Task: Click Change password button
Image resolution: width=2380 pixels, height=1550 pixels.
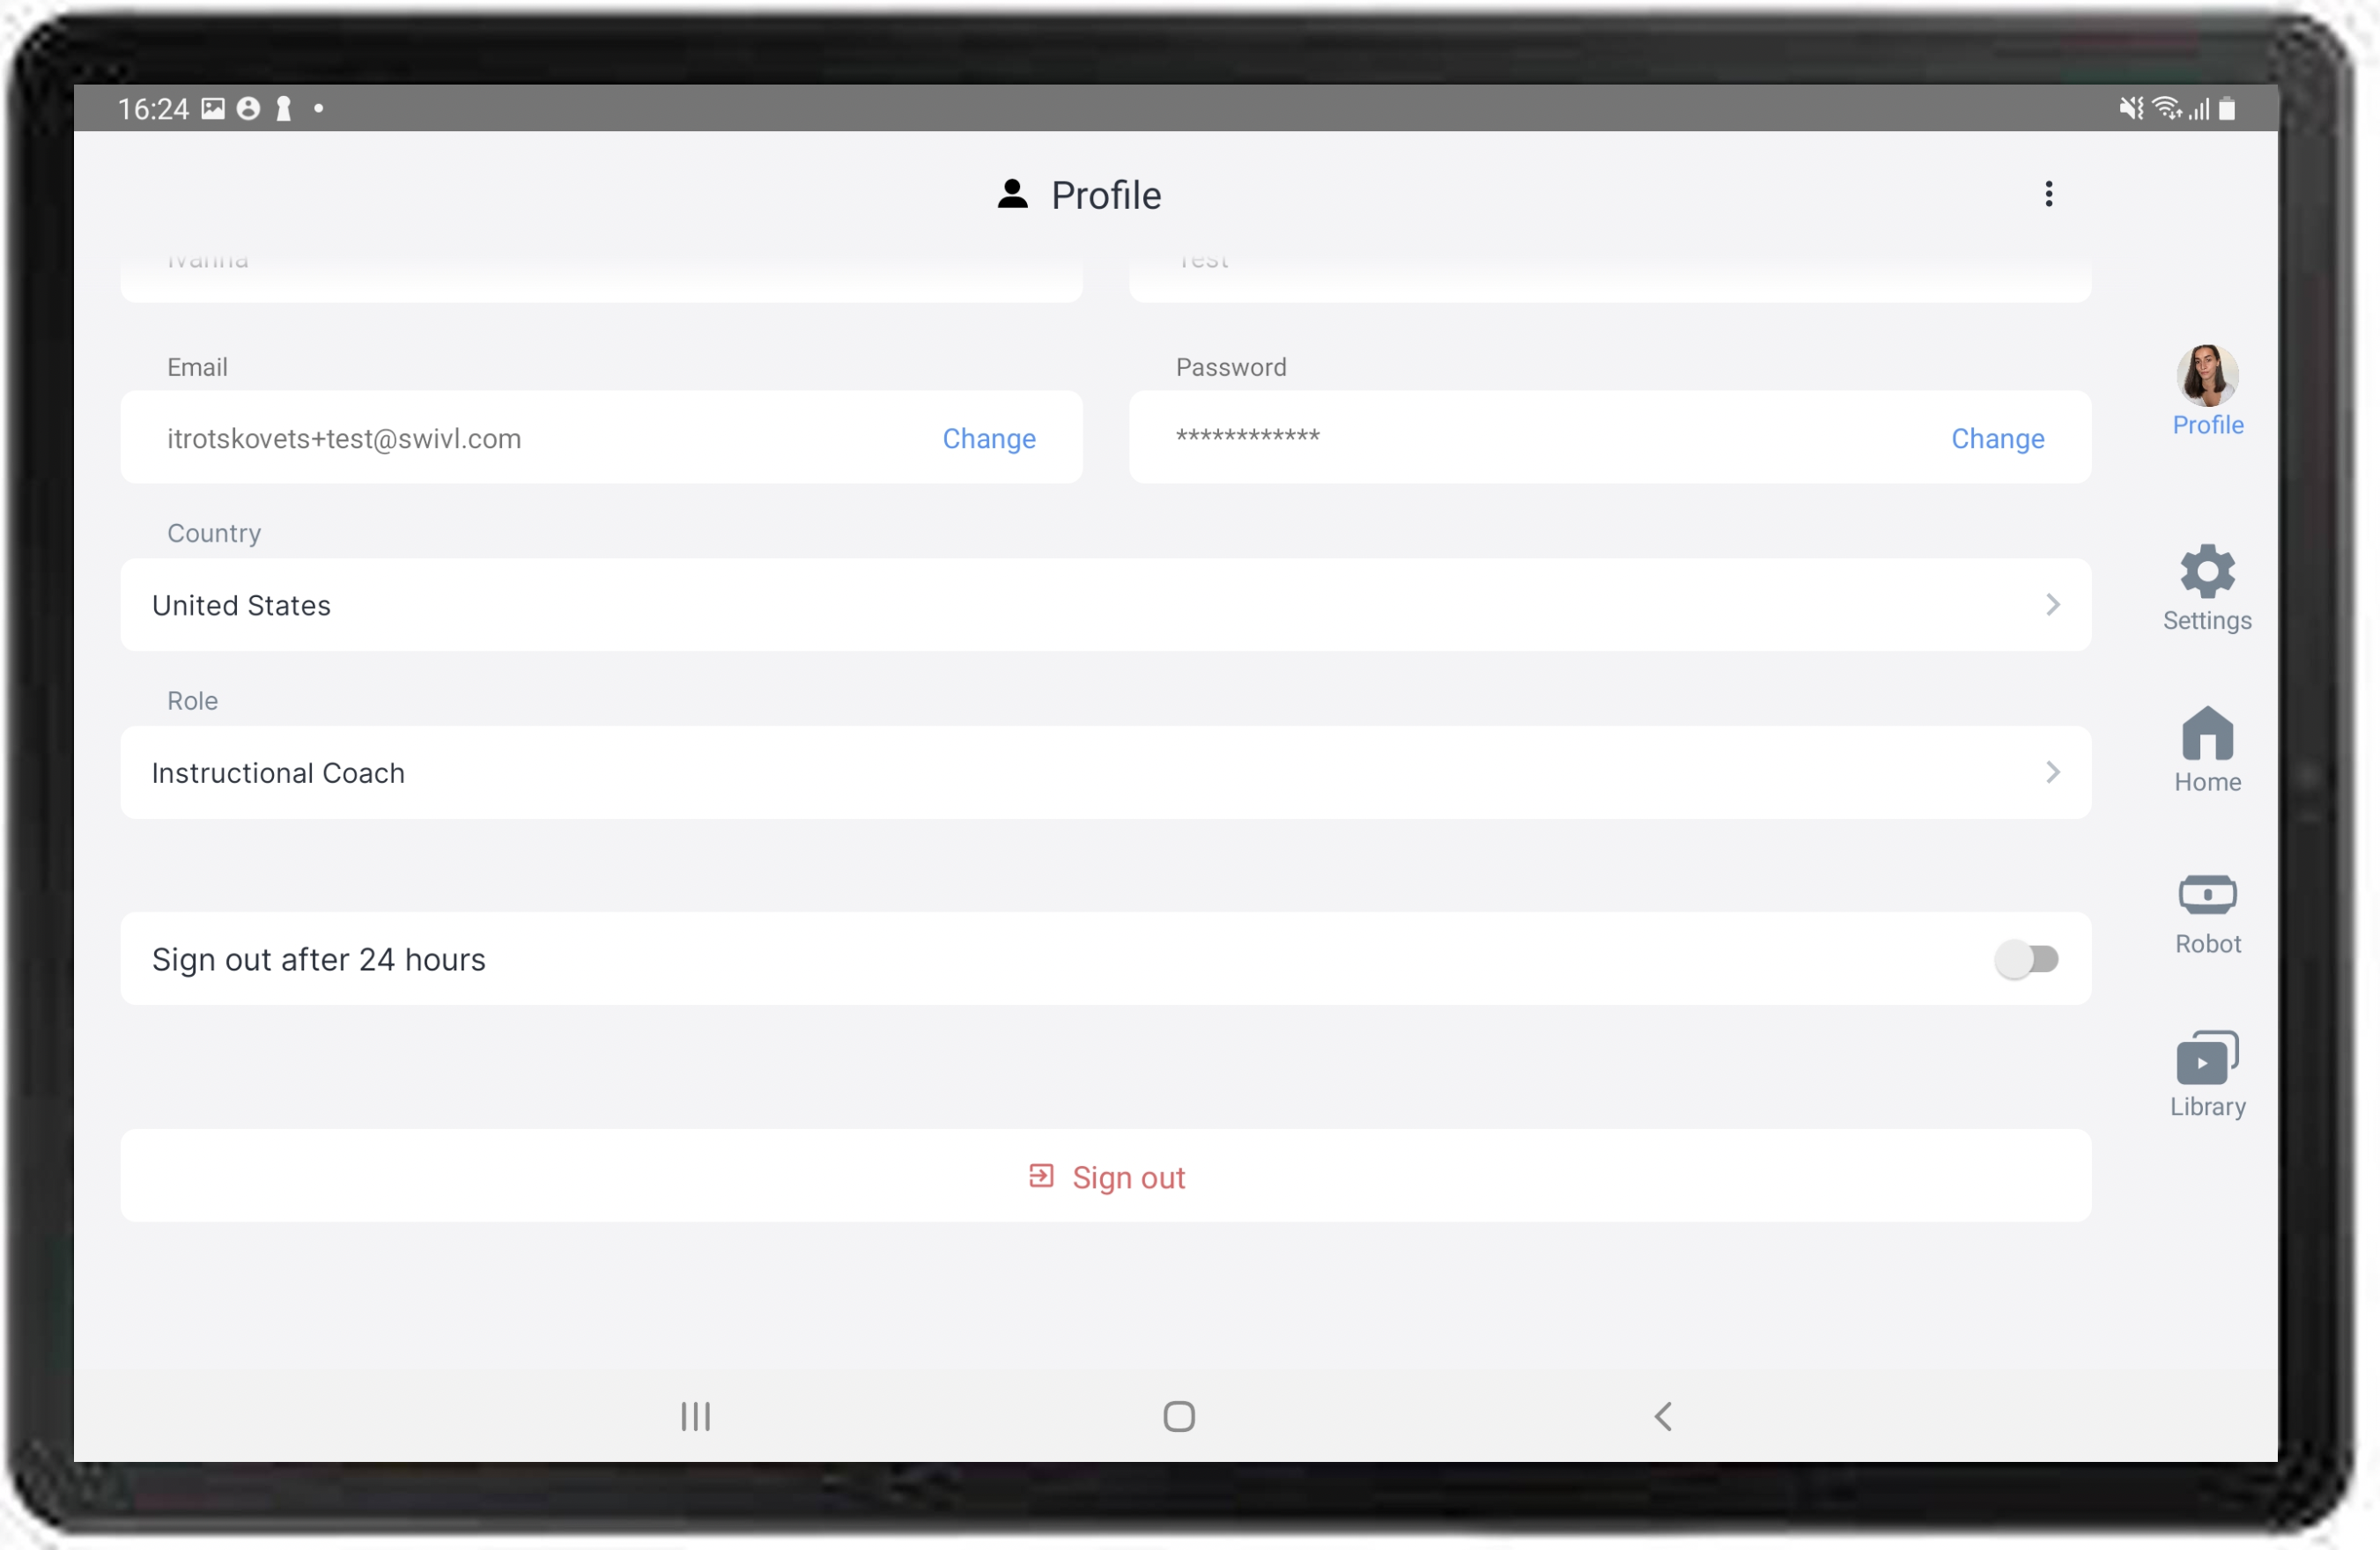Action: point(1997,437)
